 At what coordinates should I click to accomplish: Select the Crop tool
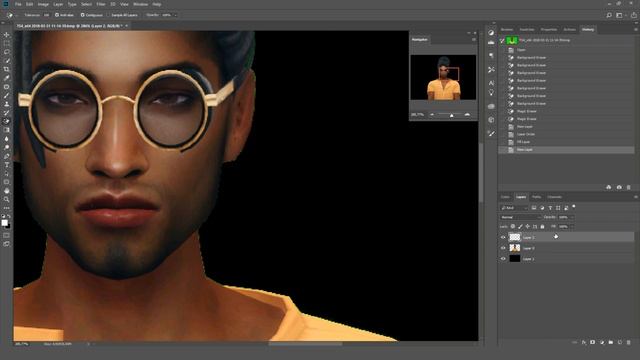coord(7,69)
